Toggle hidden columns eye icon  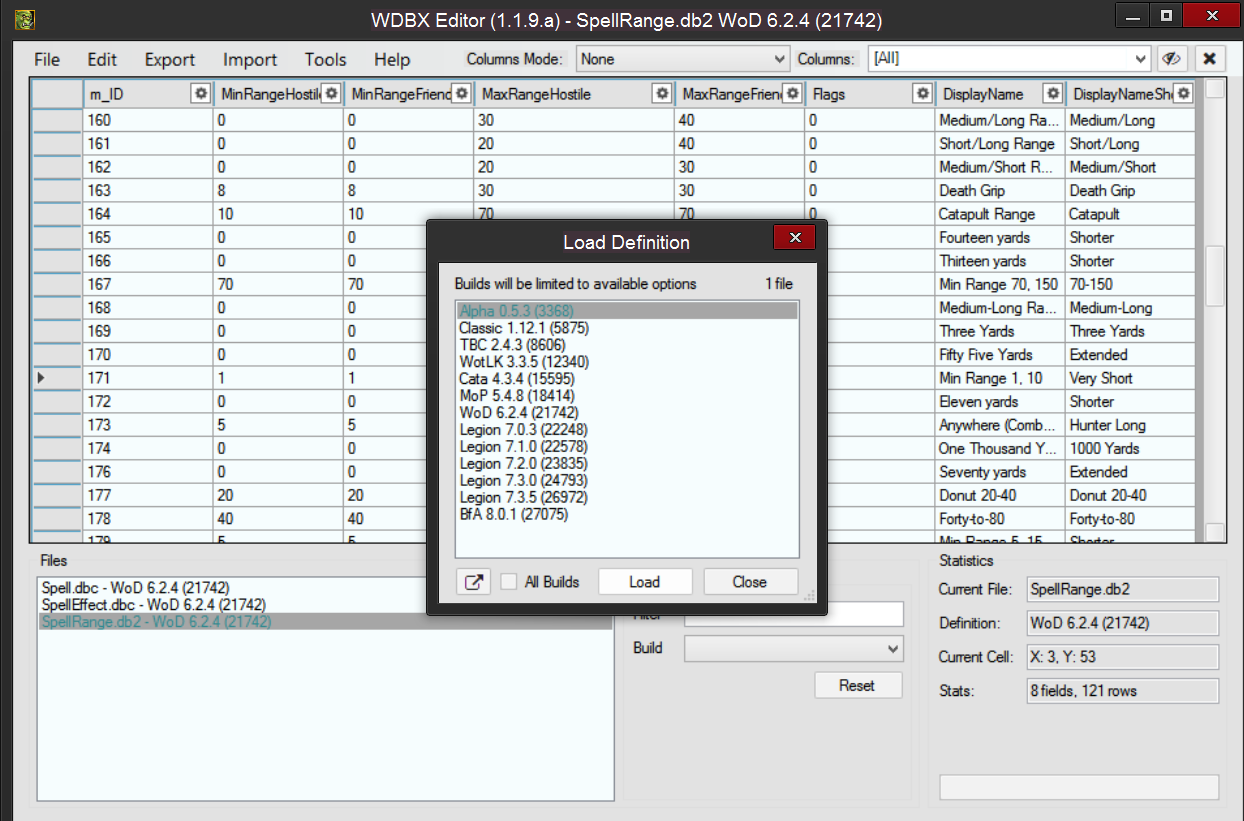coord(1172,59)
